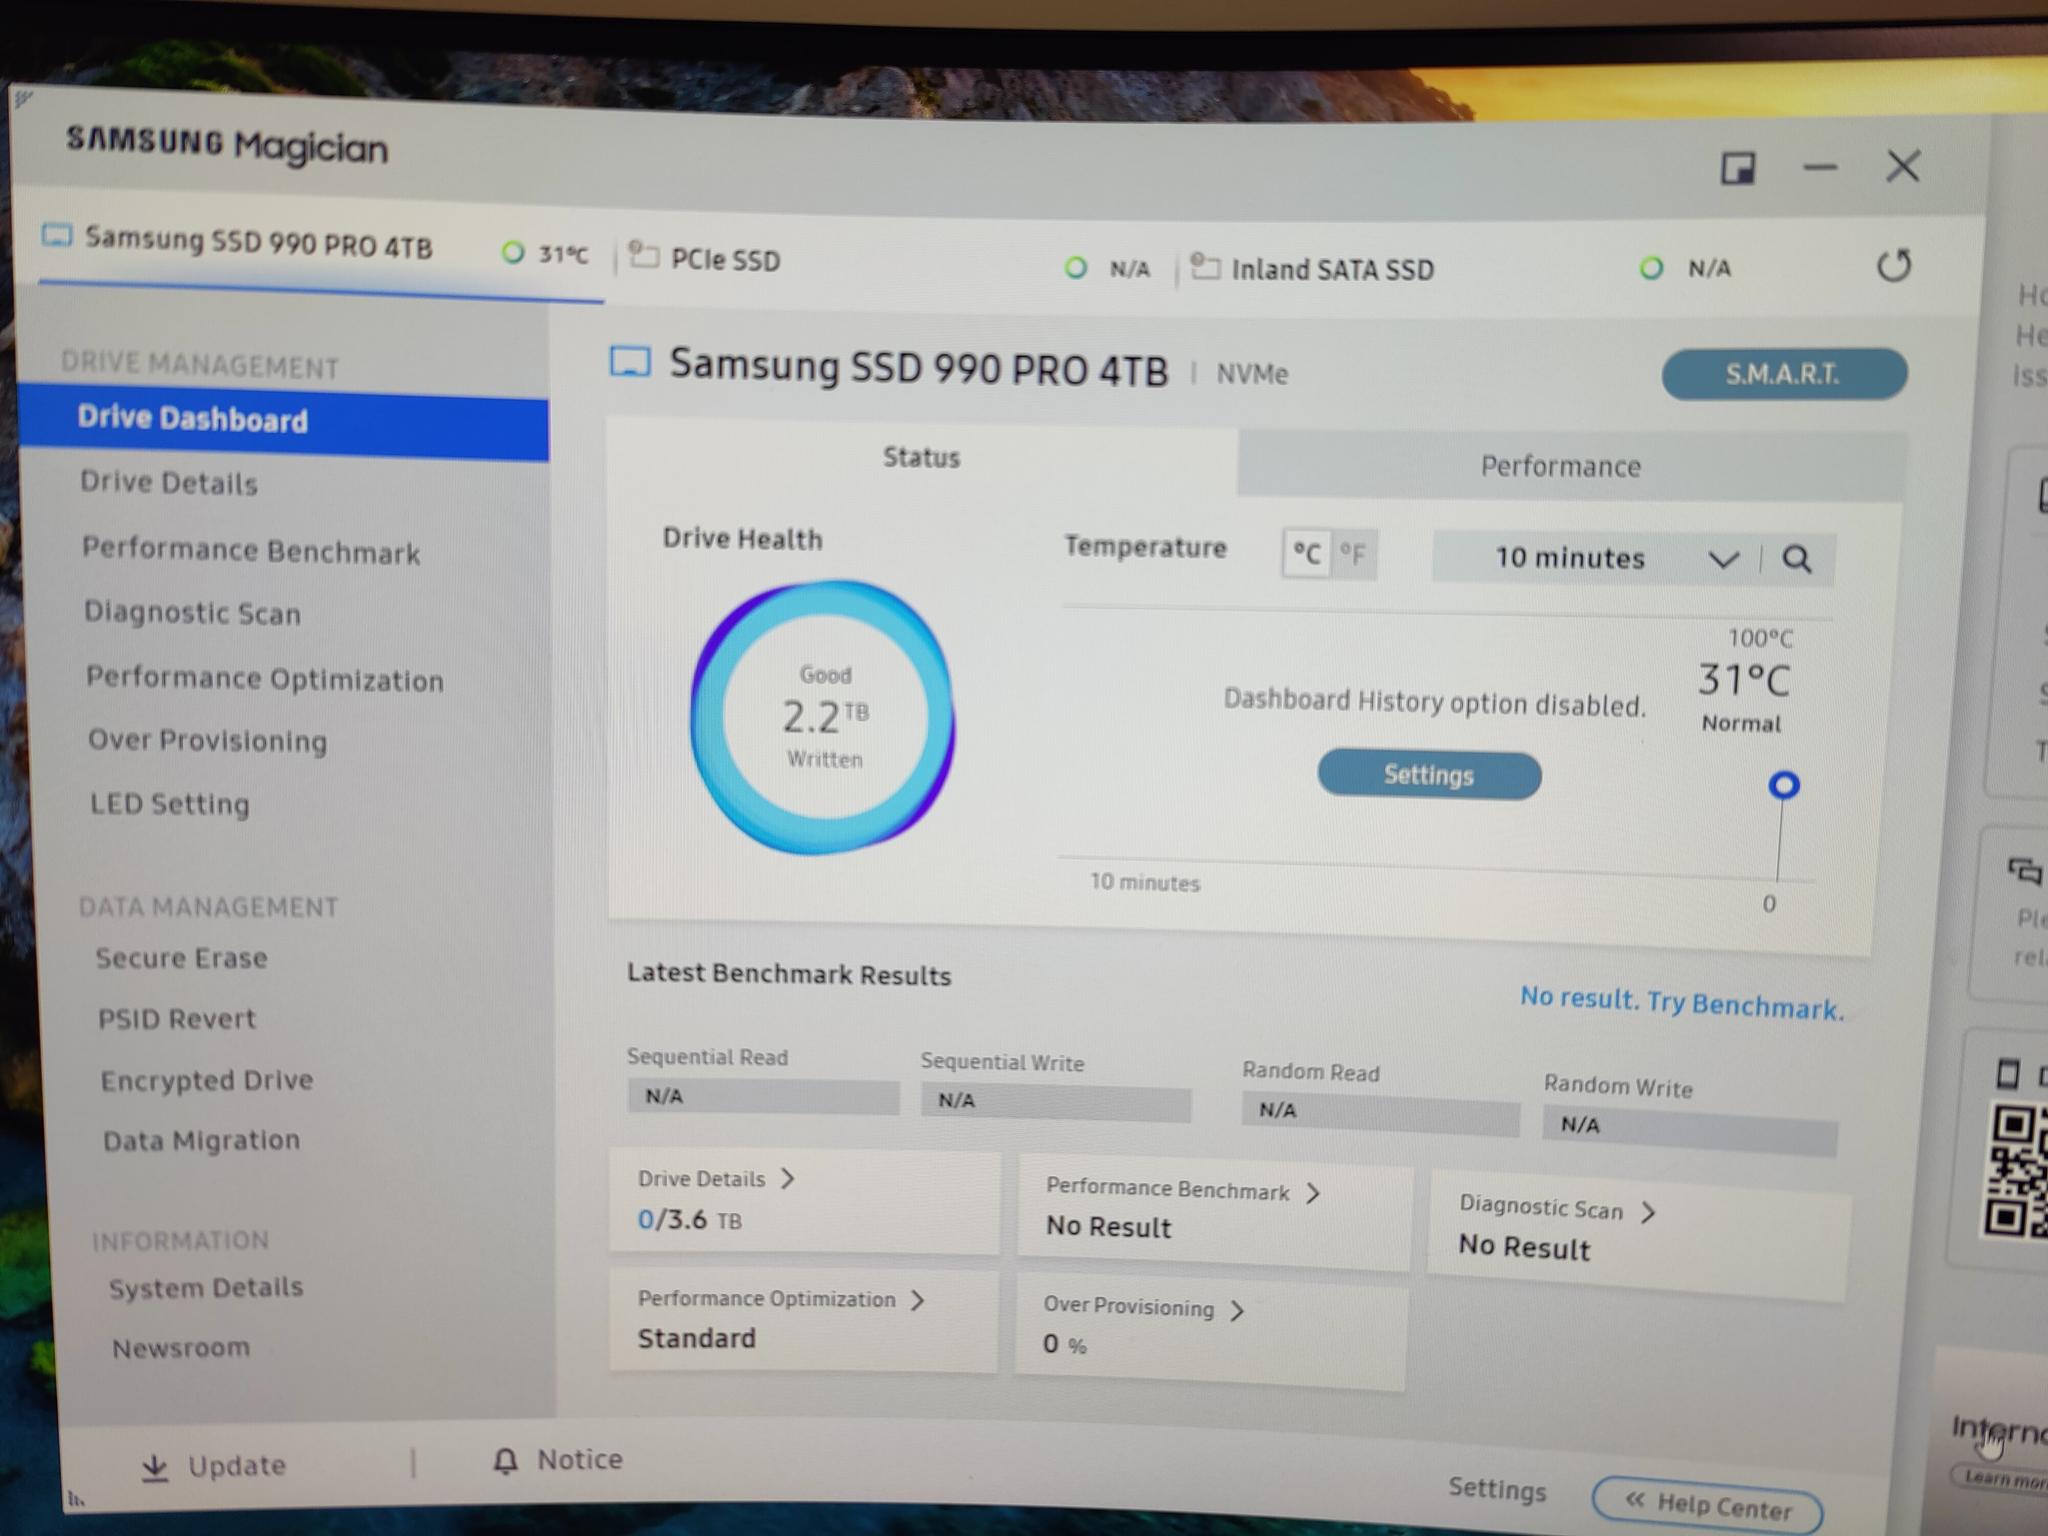Image resolution: width=2048 pixels, height=1536 pixels.
Task: Click the refresh drives icon
Action: (x=1893, y=265)
